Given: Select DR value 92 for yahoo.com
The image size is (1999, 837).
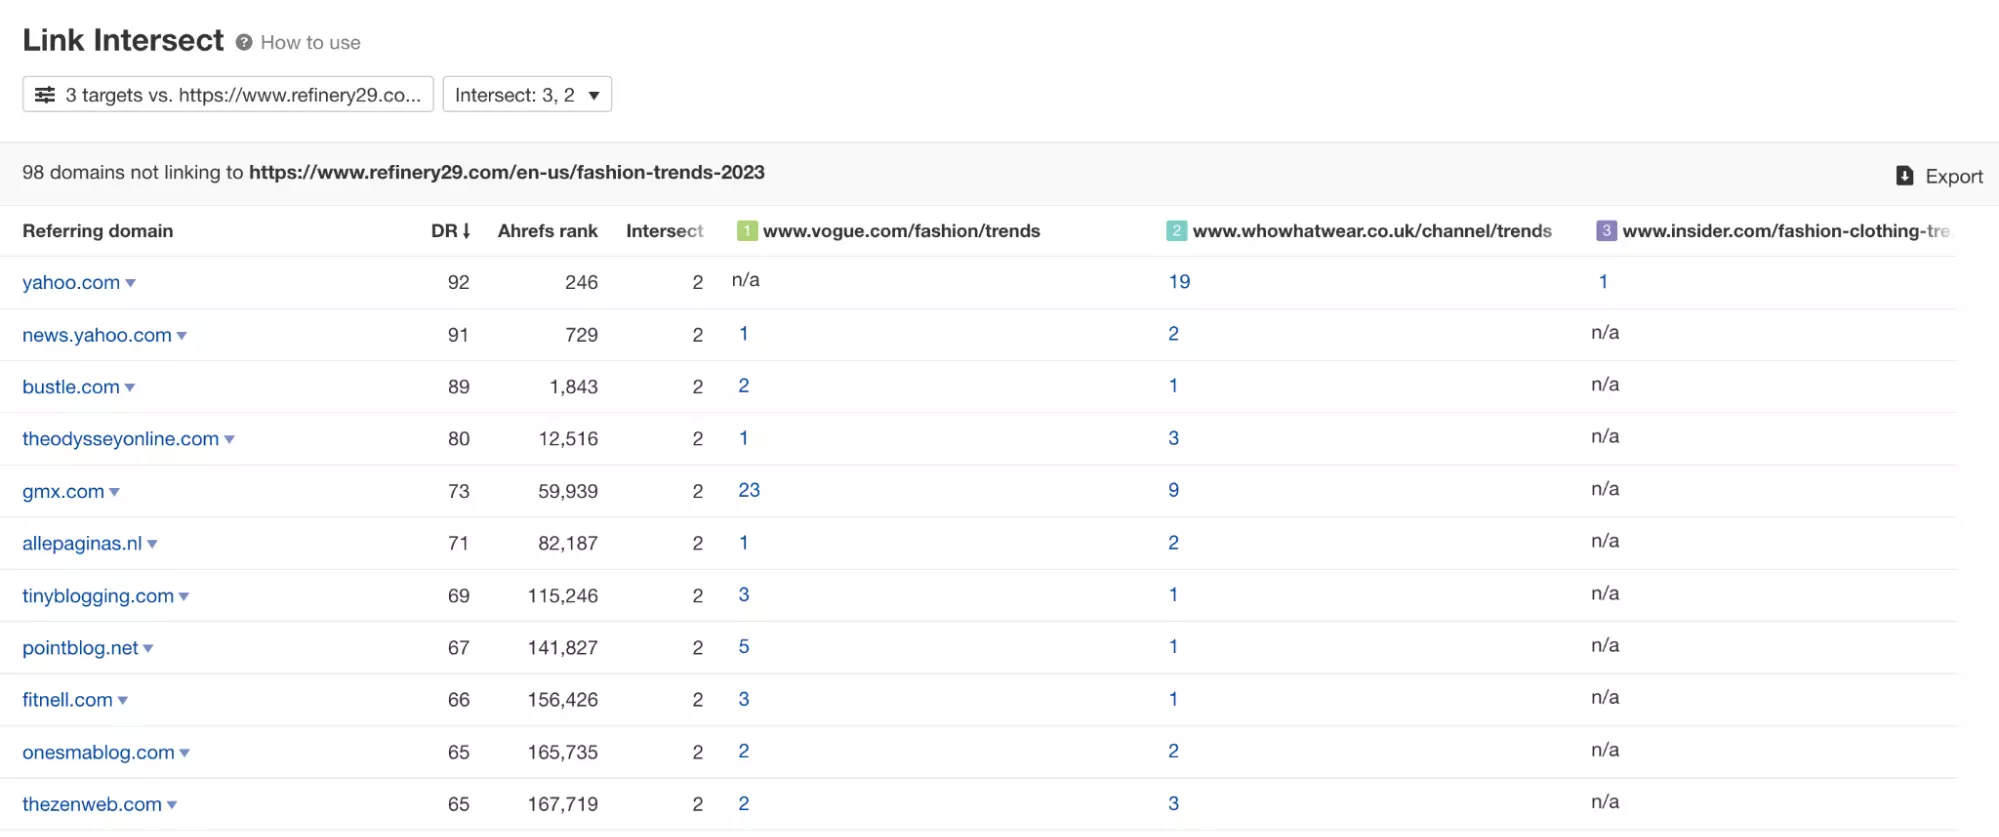Looking at the screenshot, I should coord(459,283).
